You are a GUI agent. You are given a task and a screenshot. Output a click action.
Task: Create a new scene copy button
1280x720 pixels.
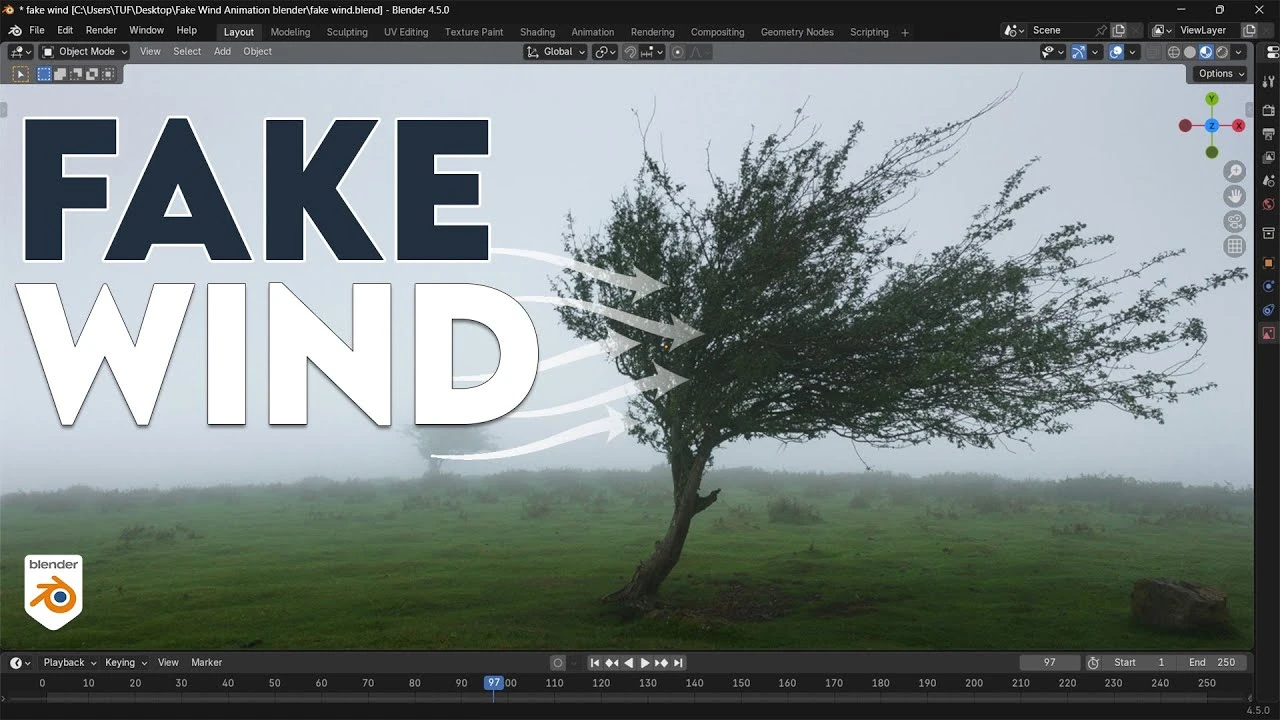tap(1119, 31)
